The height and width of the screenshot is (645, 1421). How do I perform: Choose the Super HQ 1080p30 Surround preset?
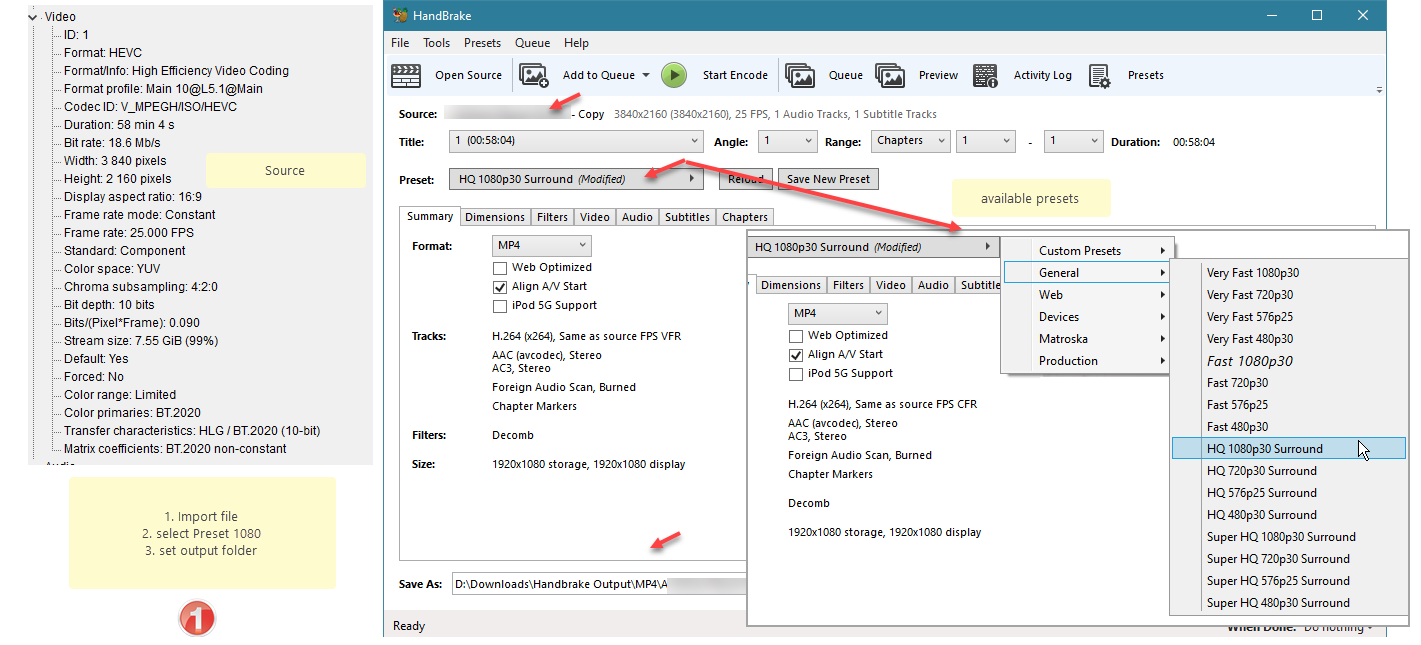click(1288, 537)
